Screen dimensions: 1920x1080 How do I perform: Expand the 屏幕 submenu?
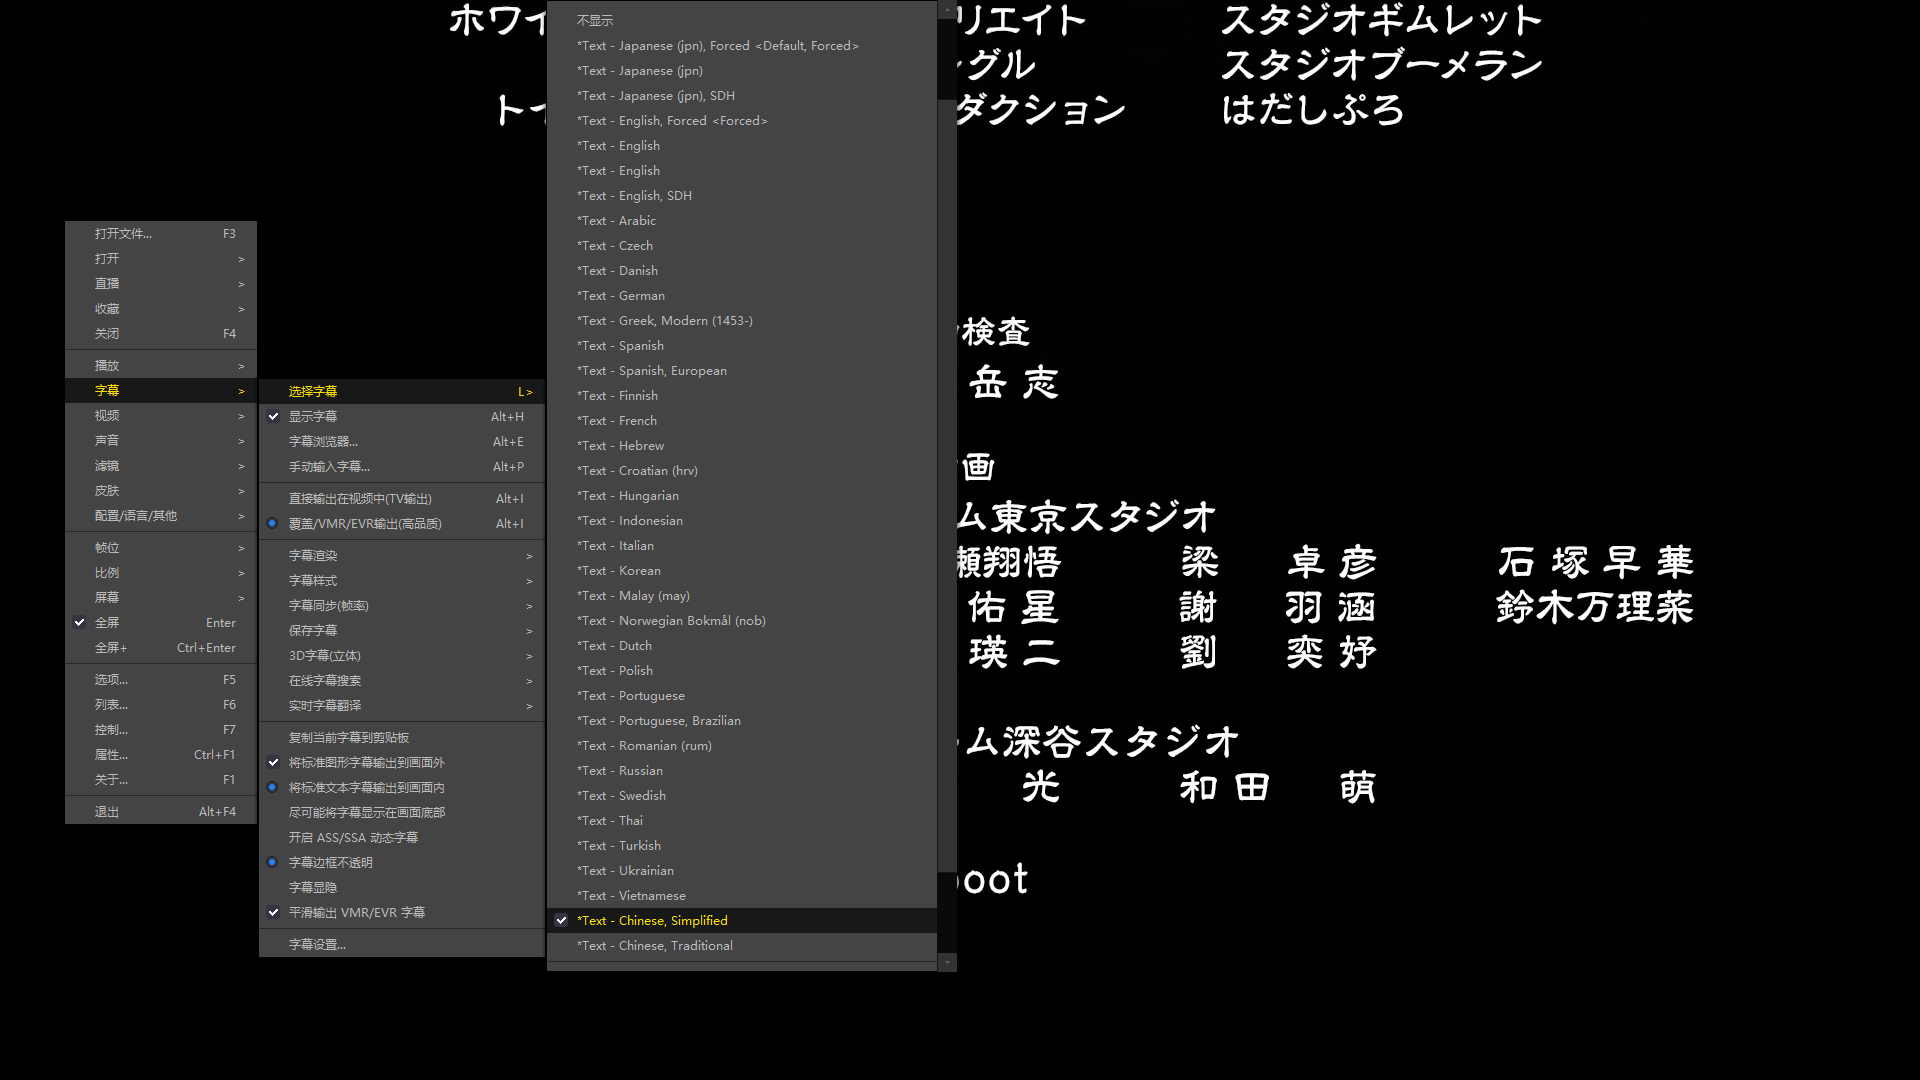coord(161,597)
